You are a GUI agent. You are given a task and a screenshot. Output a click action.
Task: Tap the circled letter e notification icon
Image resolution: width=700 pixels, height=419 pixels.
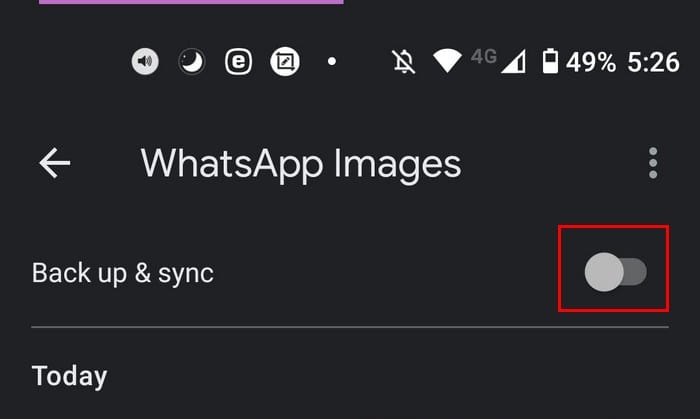pos(238,62)
